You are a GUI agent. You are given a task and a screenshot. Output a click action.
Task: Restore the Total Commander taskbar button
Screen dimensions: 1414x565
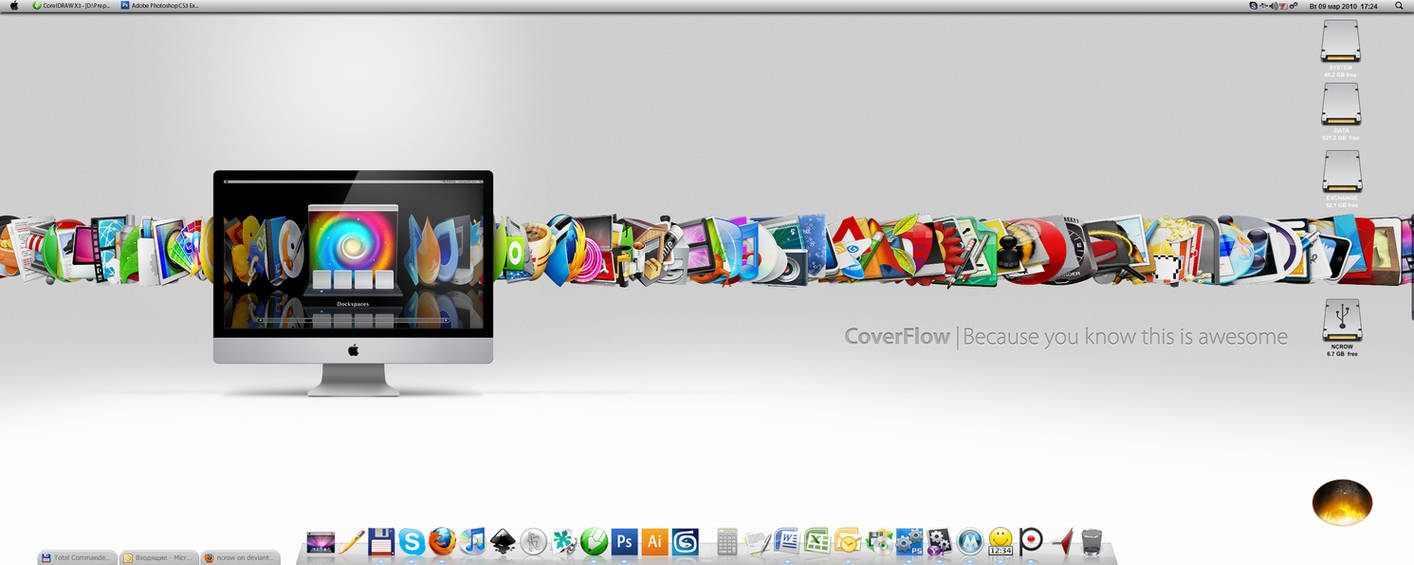tap(77, 557)
